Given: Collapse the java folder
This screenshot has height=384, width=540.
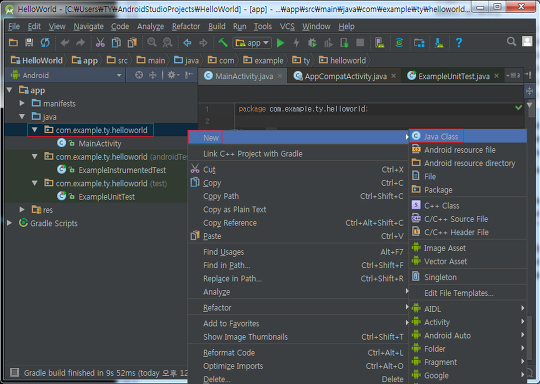Looking at the screenshot, I should coord(22,116).
